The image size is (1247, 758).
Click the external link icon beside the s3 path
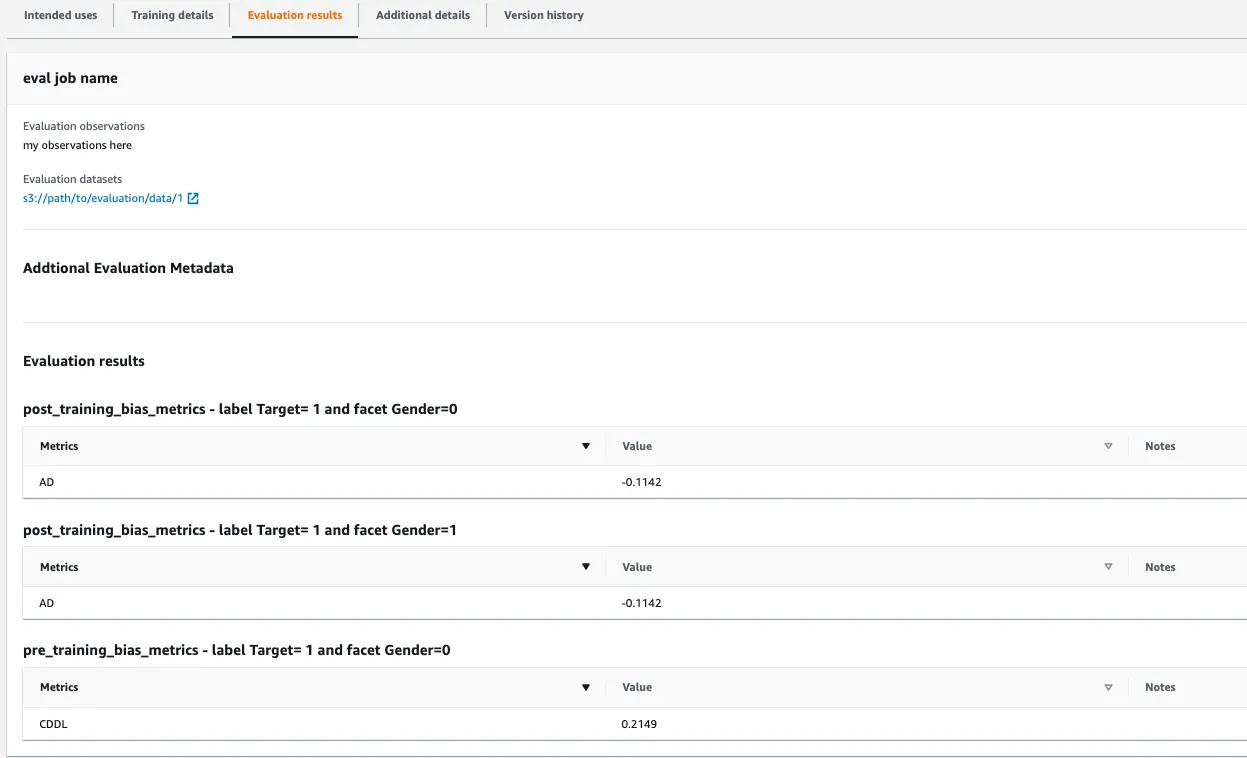point(193,198)
